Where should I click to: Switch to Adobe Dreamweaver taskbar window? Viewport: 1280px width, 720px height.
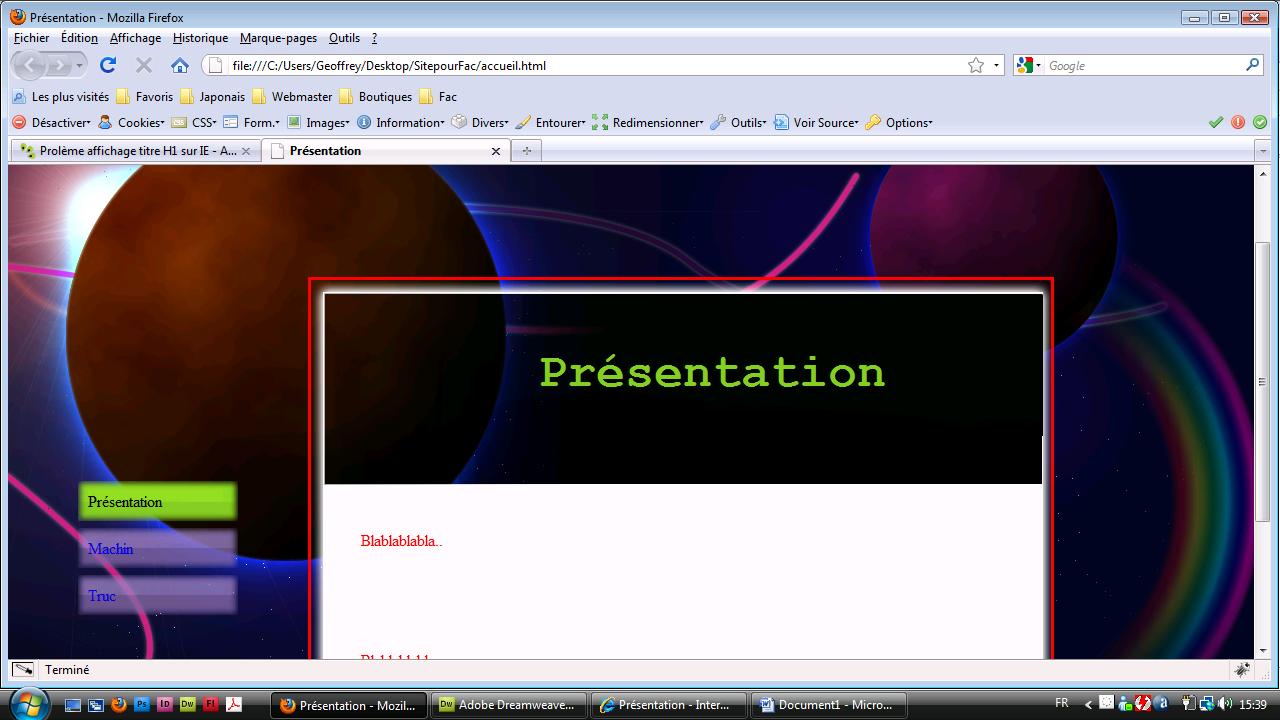click(x=509, y=705)
